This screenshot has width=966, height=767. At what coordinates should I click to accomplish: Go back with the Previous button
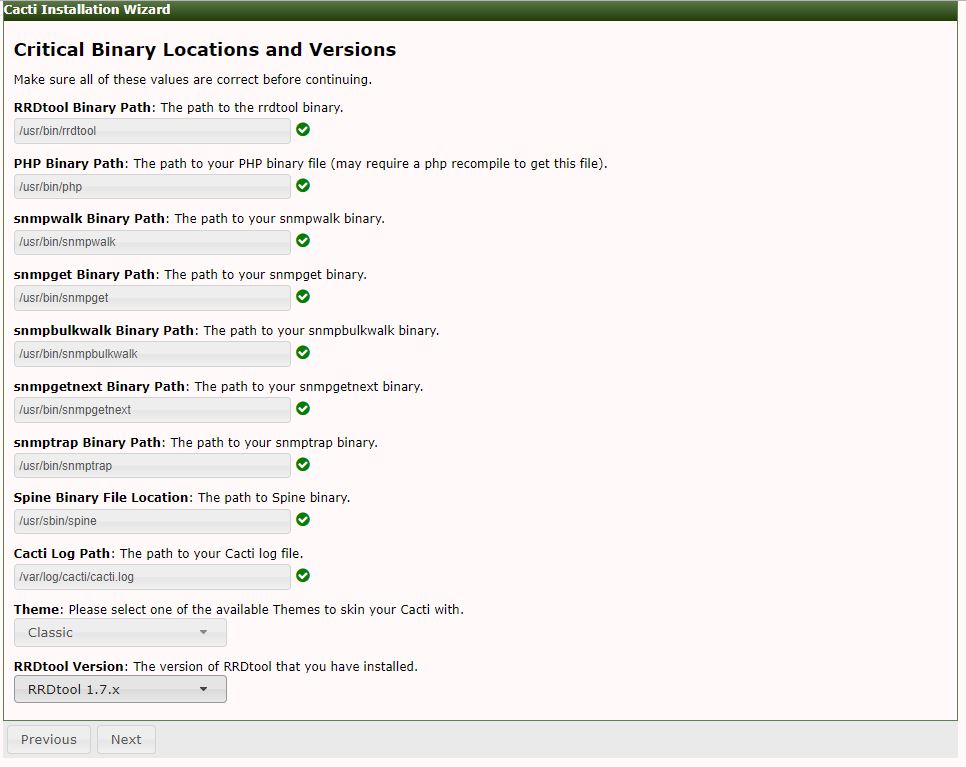(49, 739)
